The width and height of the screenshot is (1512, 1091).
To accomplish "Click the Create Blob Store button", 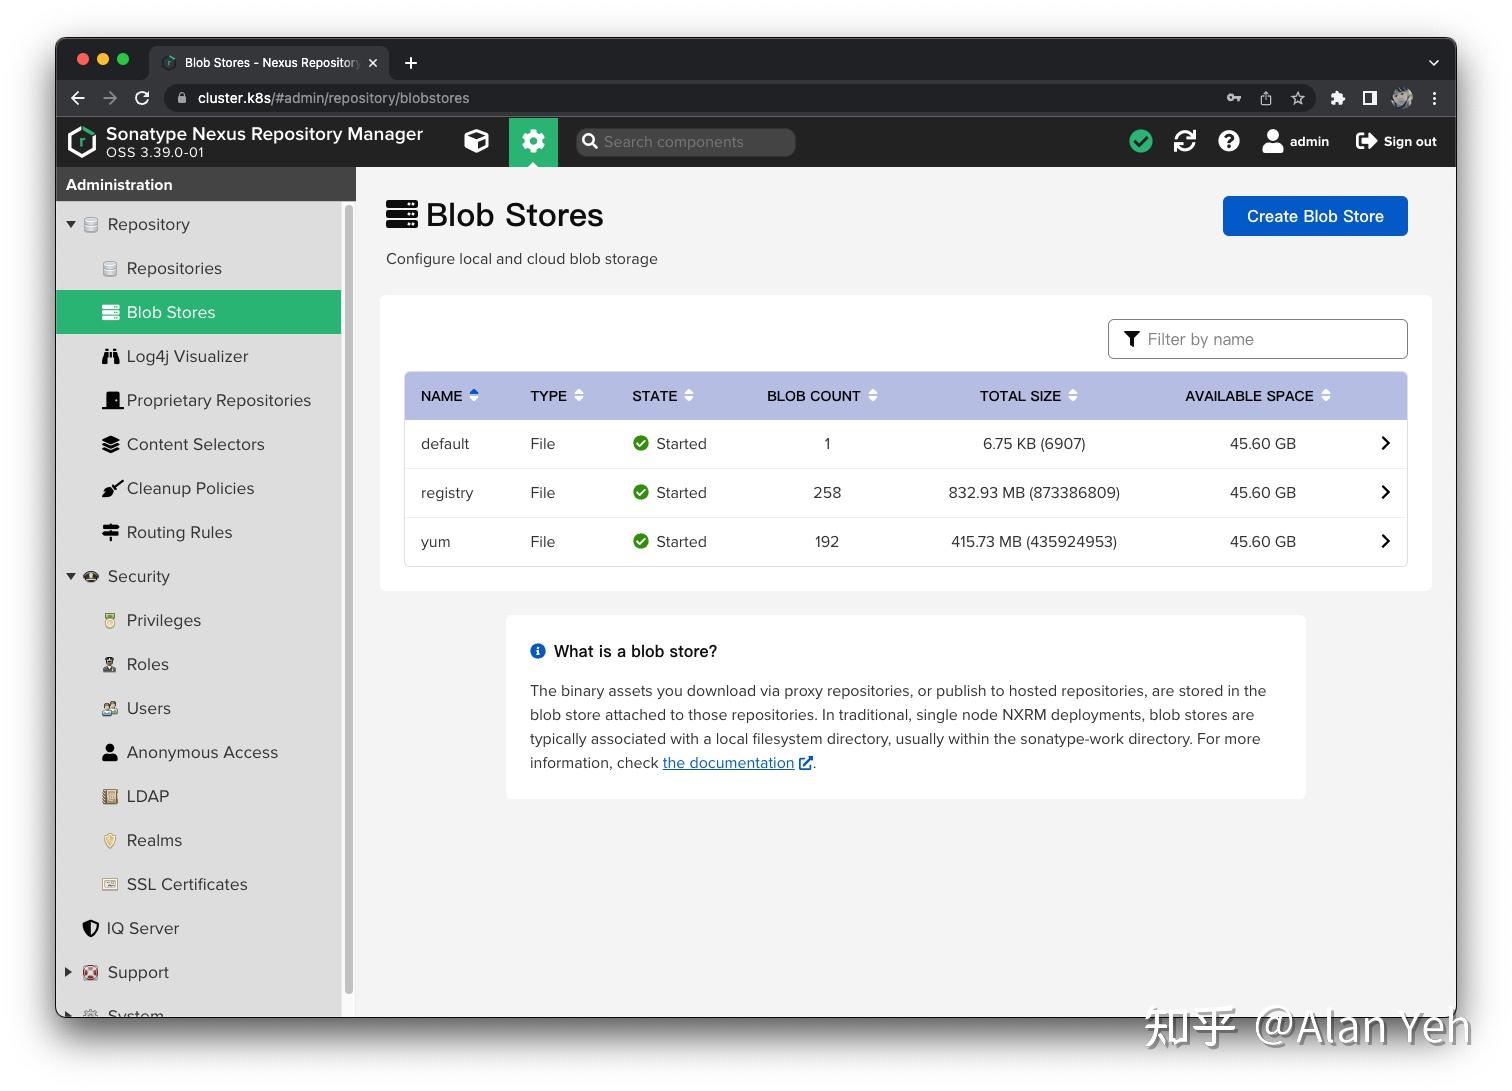I will [x=1314, y=216].
